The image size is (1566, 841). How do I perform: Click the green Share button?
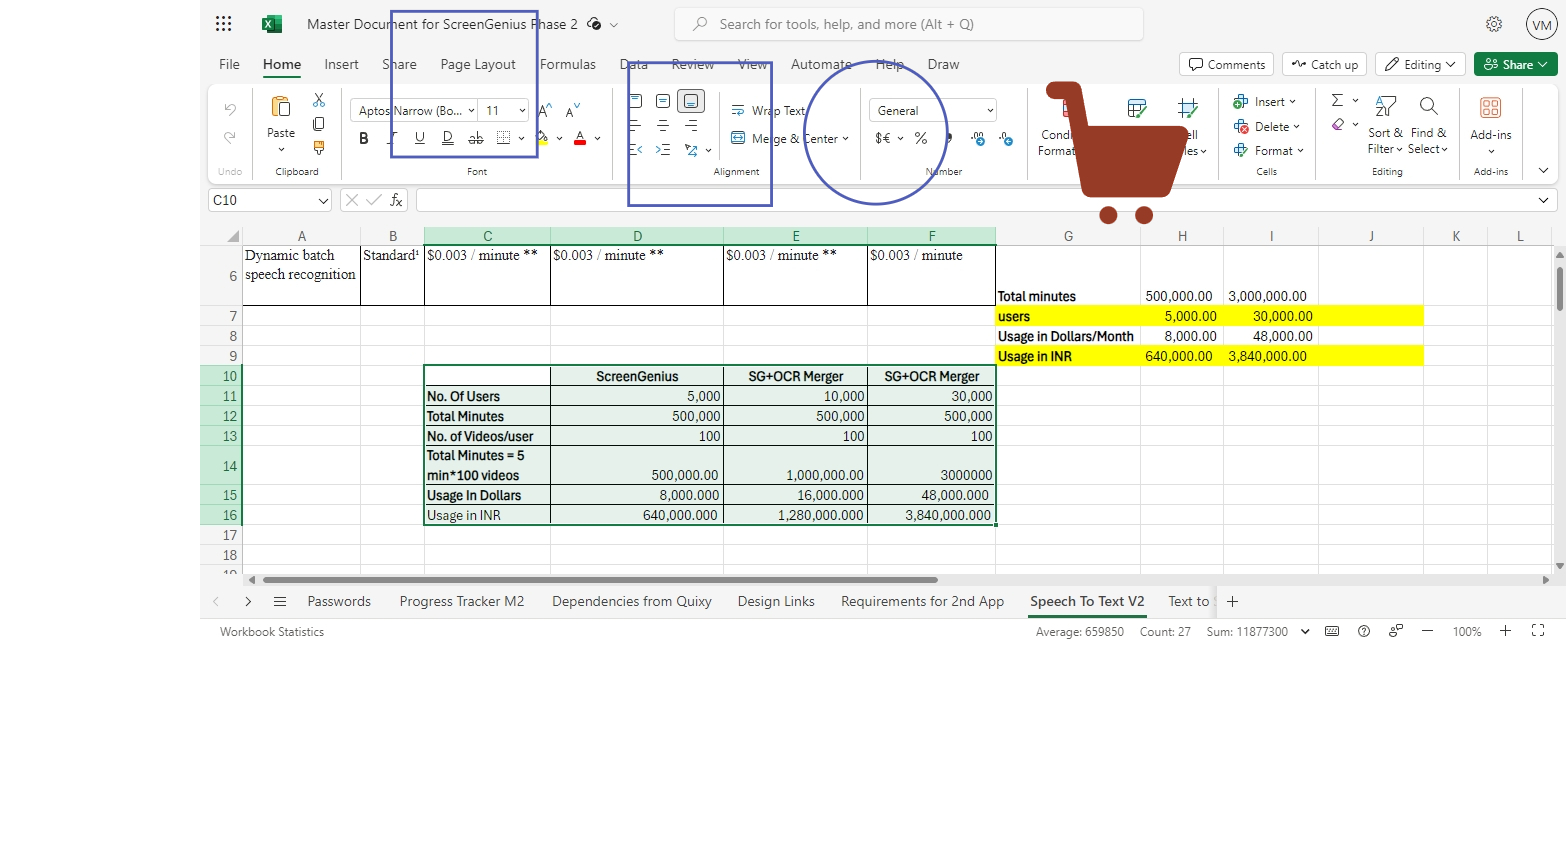click(1516, 64)
